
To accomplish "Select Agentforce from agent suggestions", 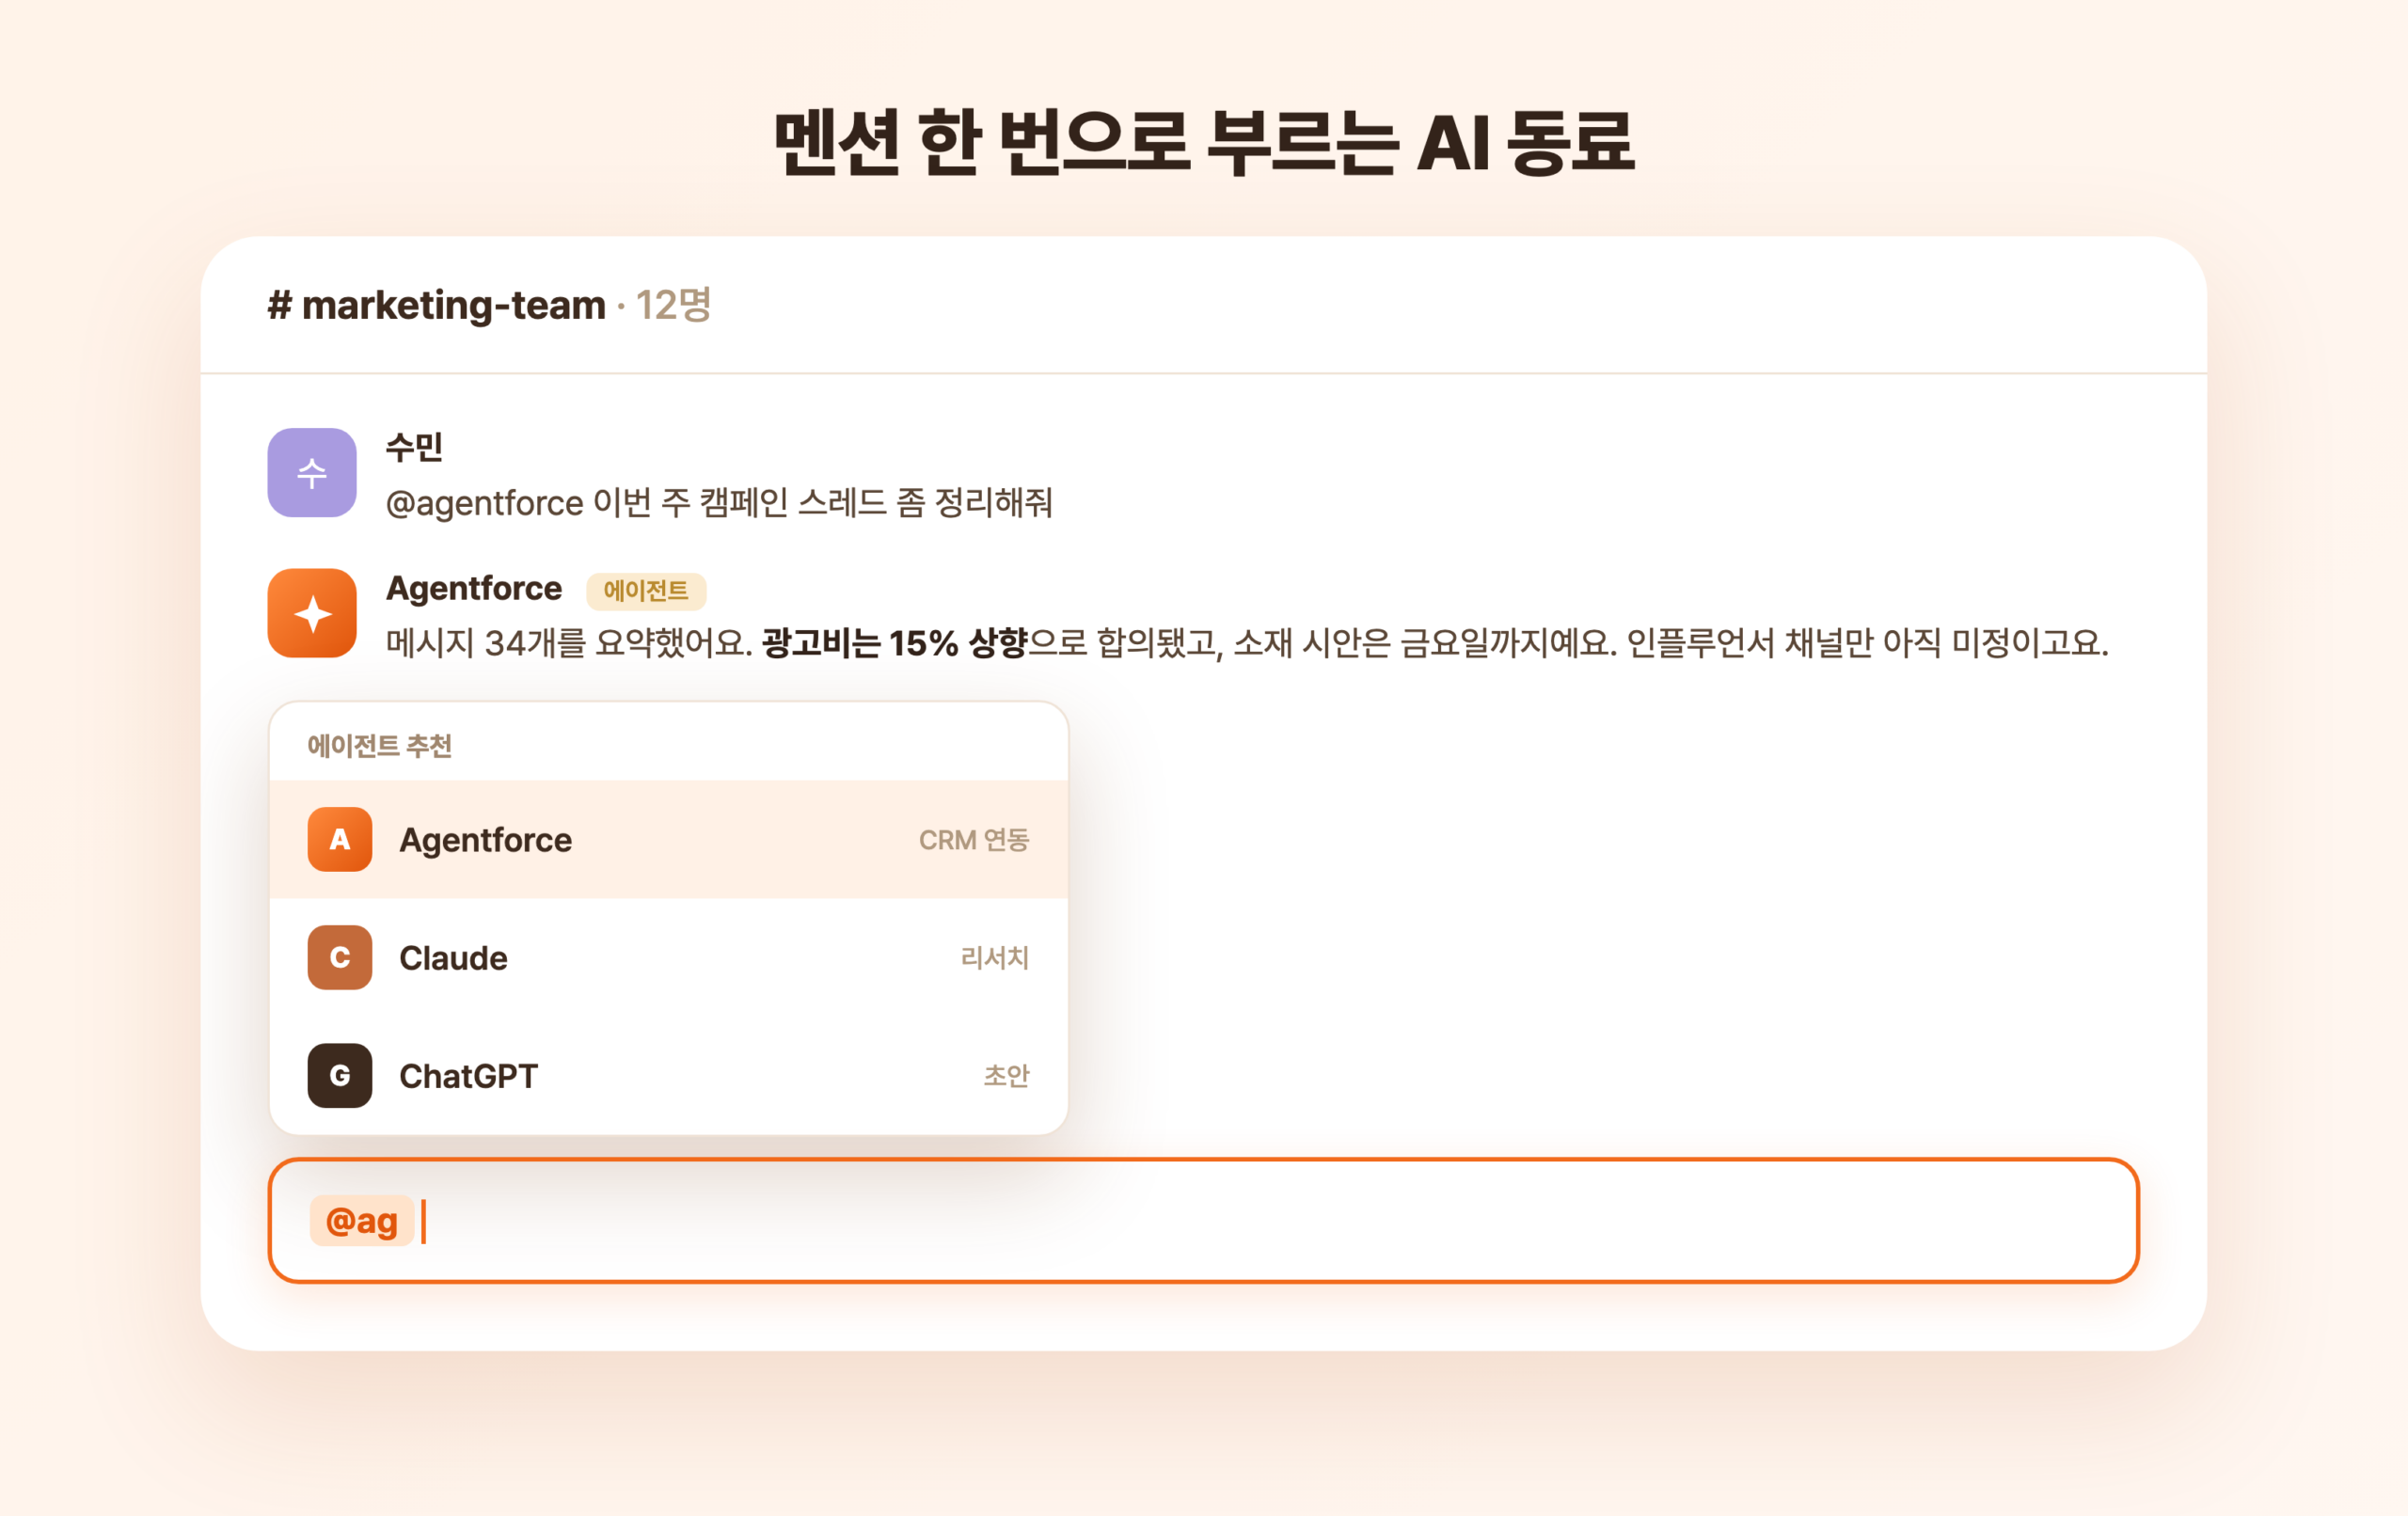I will (669, 839).
